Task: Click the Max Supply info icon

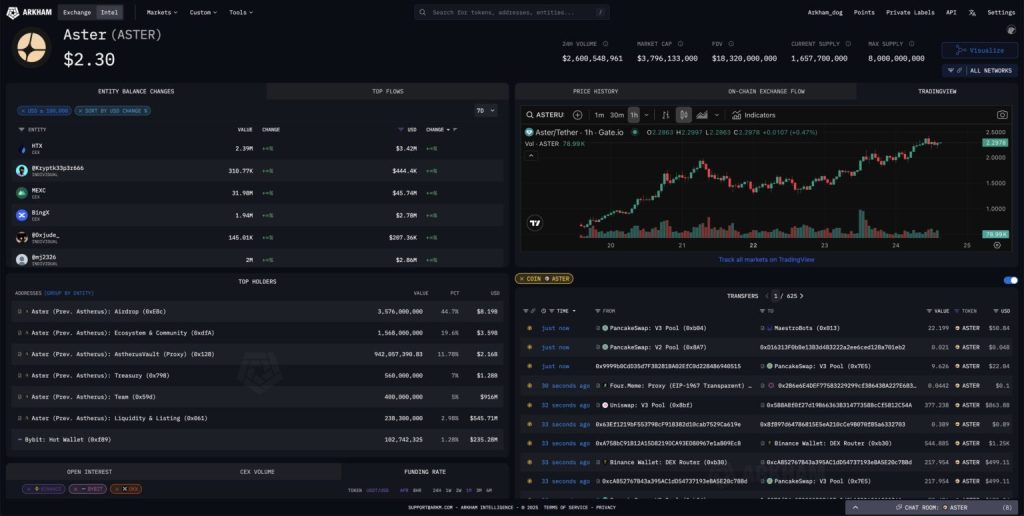Action: coord(912,44)
